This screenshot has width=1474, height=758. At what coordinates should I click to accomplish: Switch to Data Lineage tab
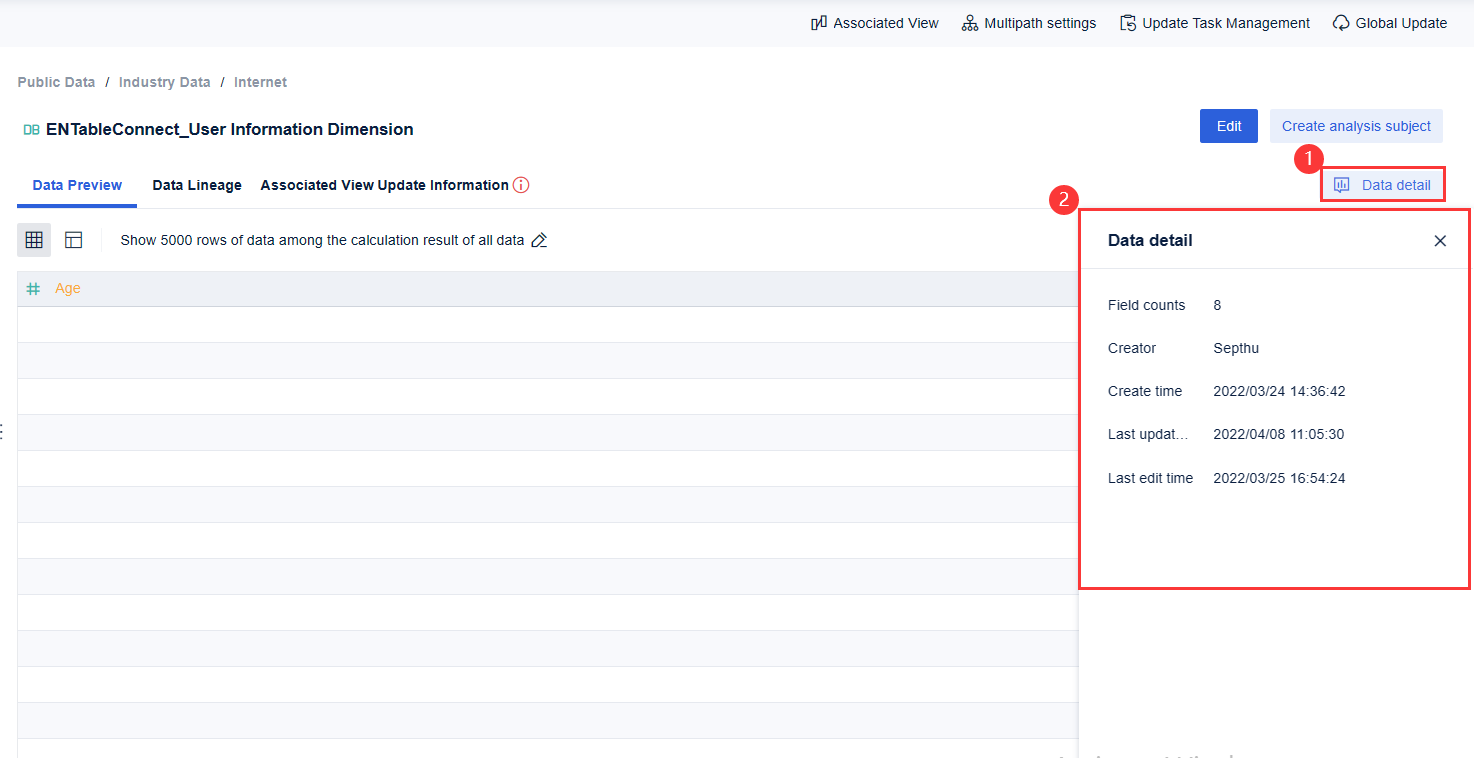[x=197, y=185]
